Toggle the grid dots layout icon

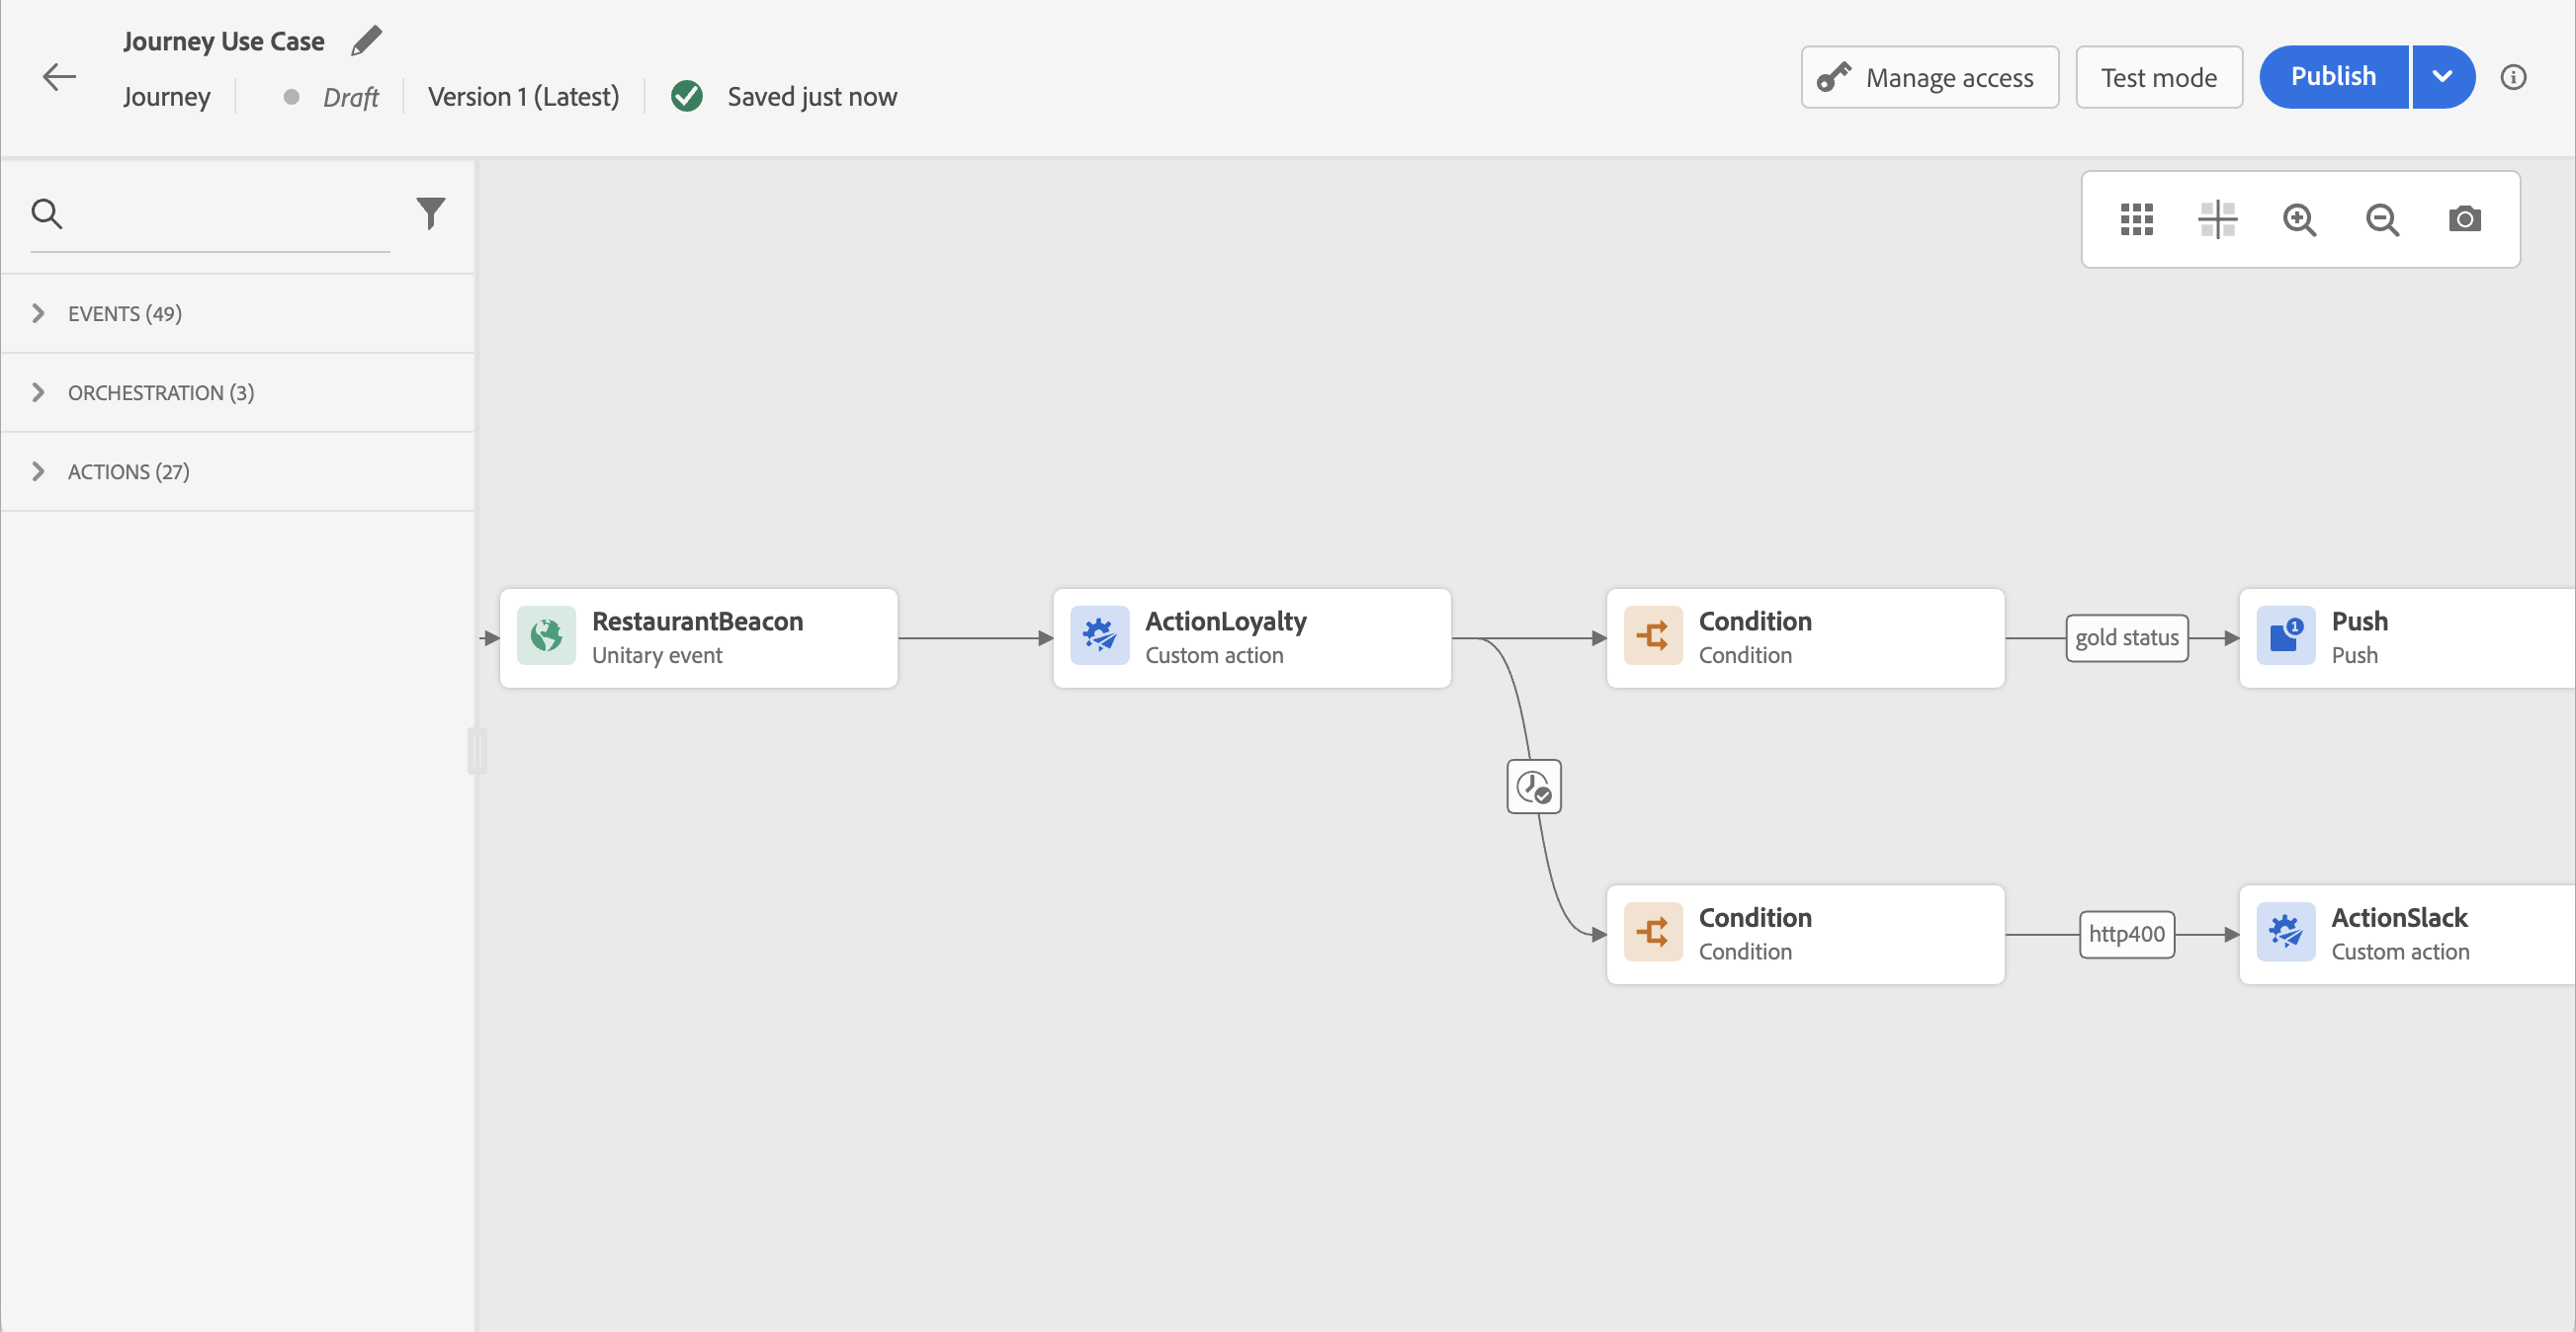click(2136, 220)
